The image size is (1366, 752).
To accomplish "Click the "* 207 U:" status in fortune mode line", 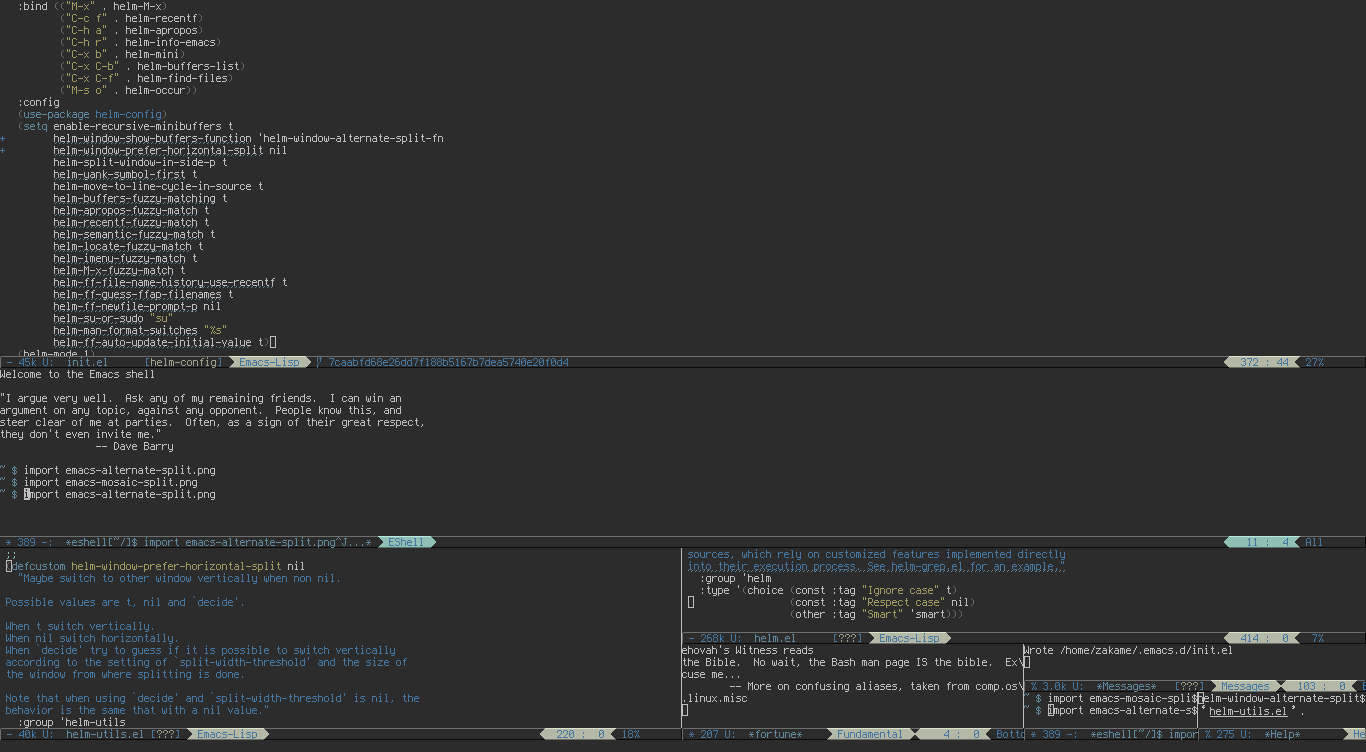I will click(x=711, y=734).
